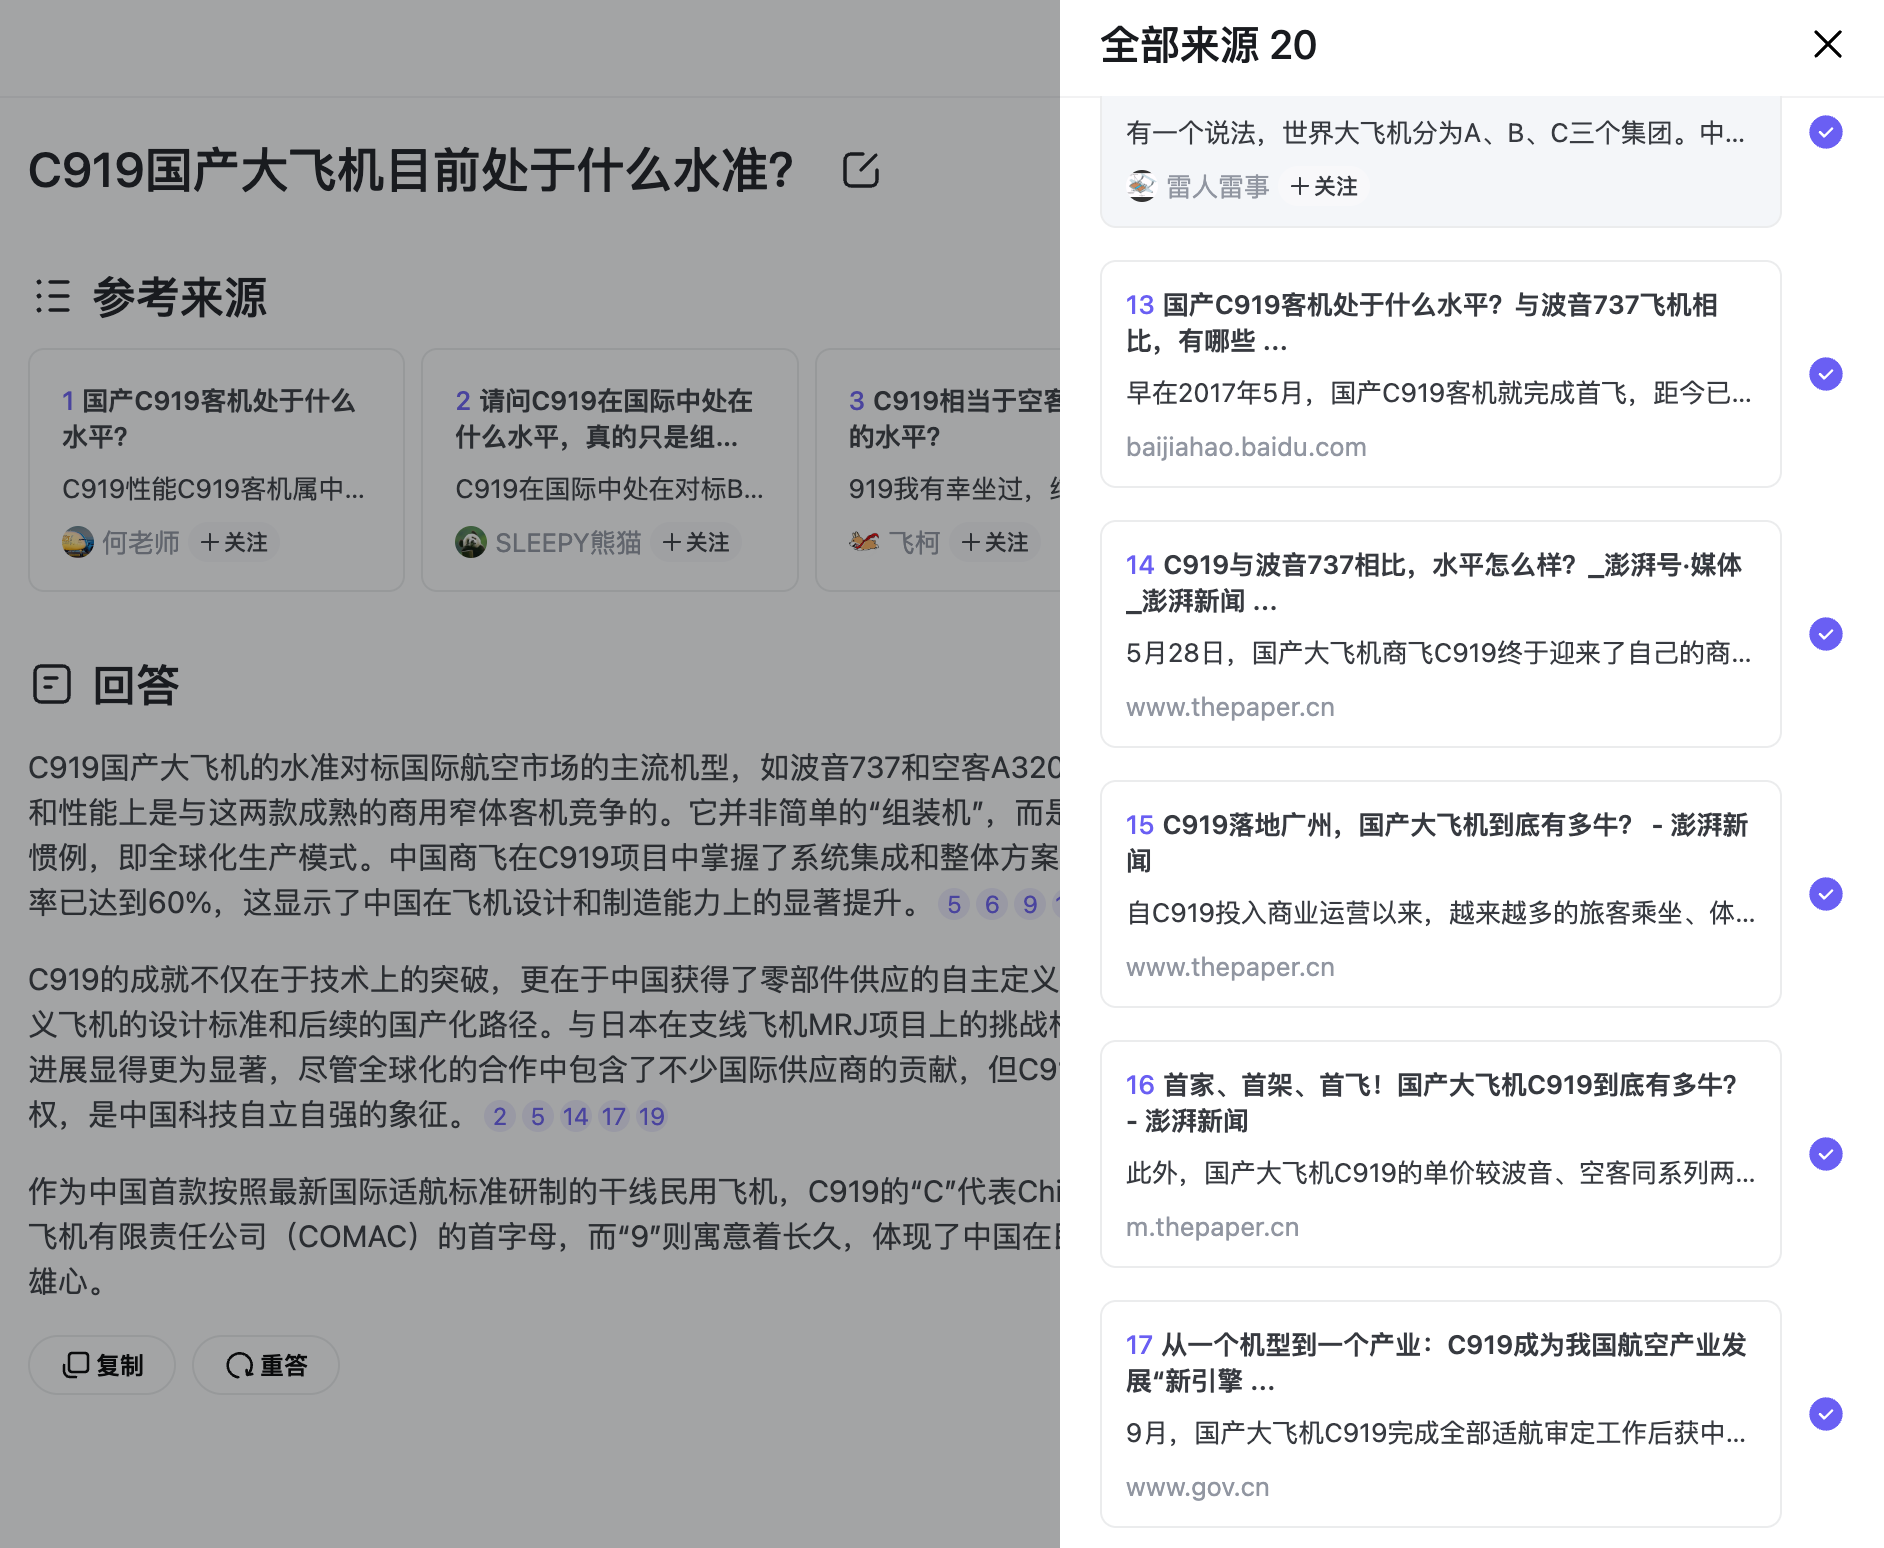This screenshot has height=1548, width=1884.
Task: Click snippet 此外，国产大飞机C919的单价
Action: point(1440,1173)
